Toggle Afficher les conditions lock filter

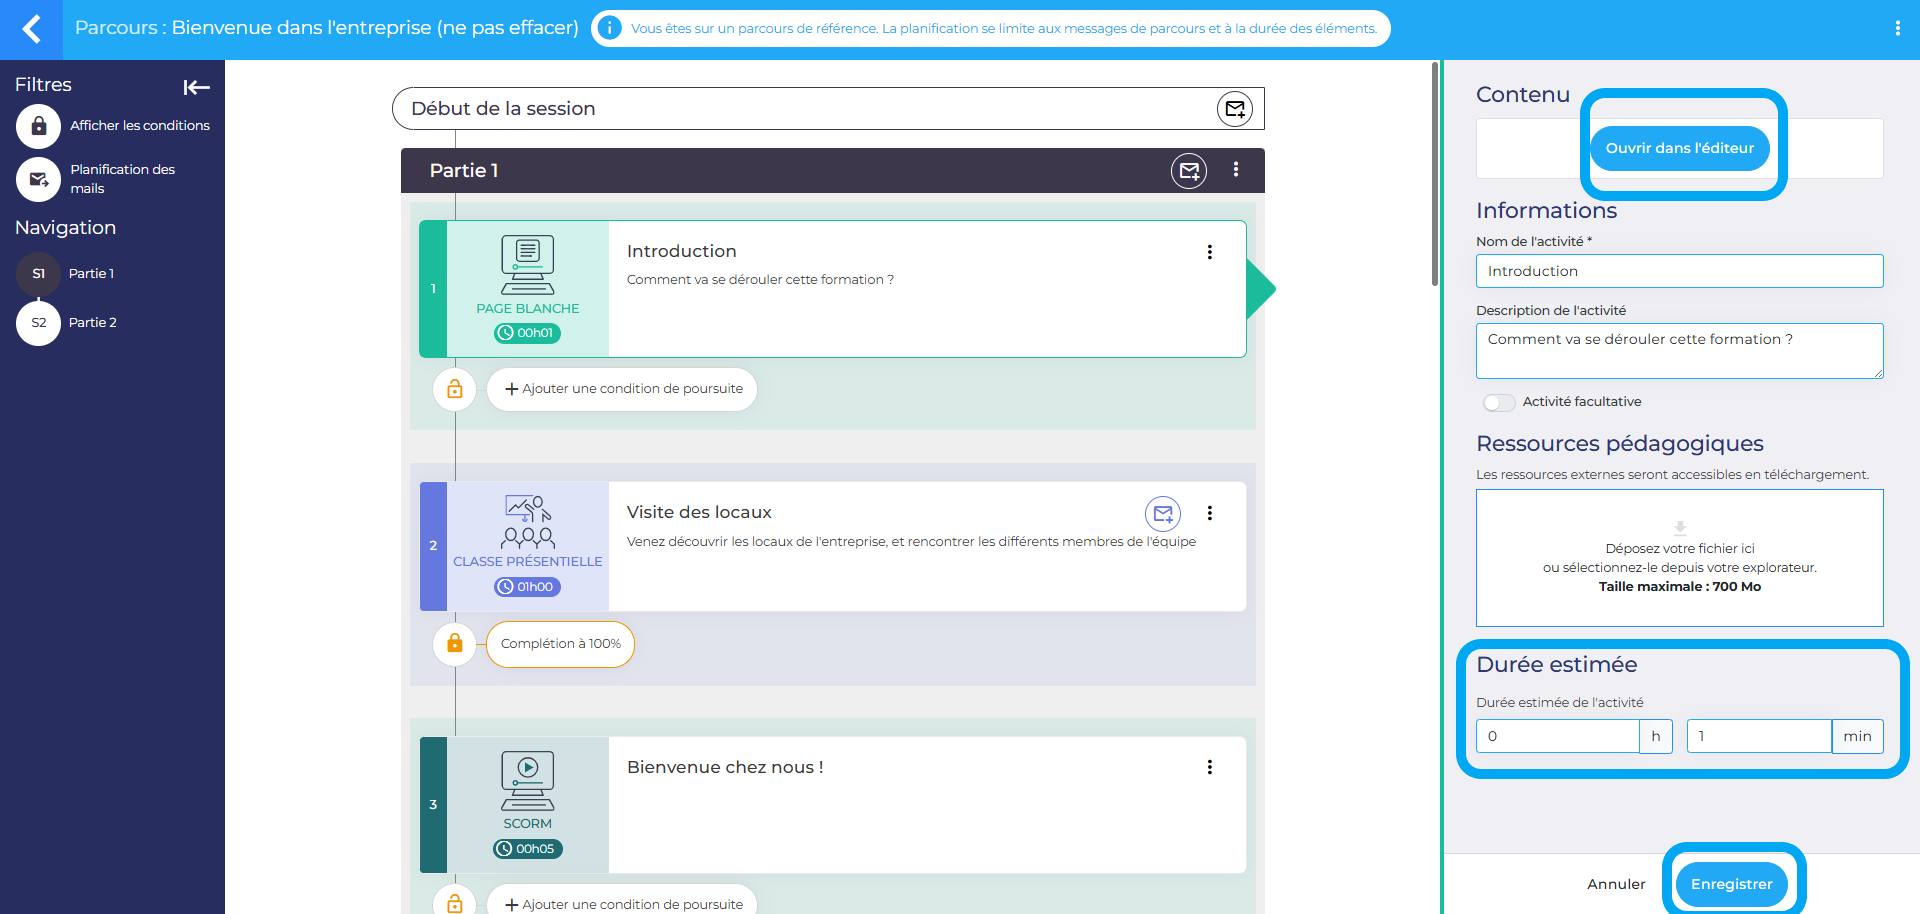(x=39, y=126)
